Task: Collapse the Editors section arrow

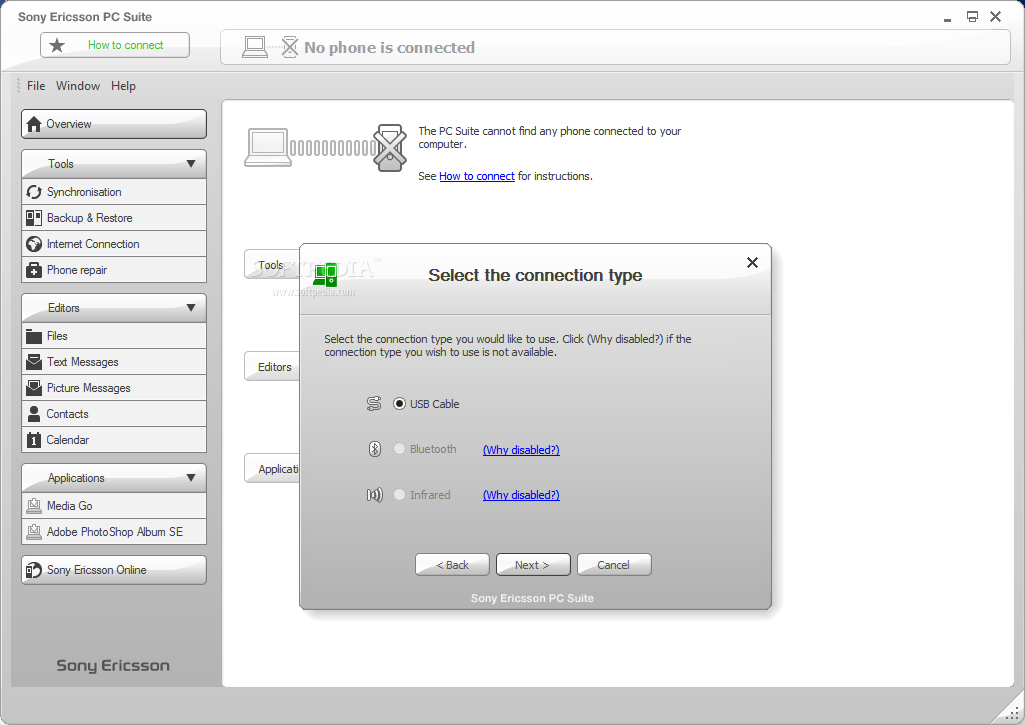Action: point(191,308)
